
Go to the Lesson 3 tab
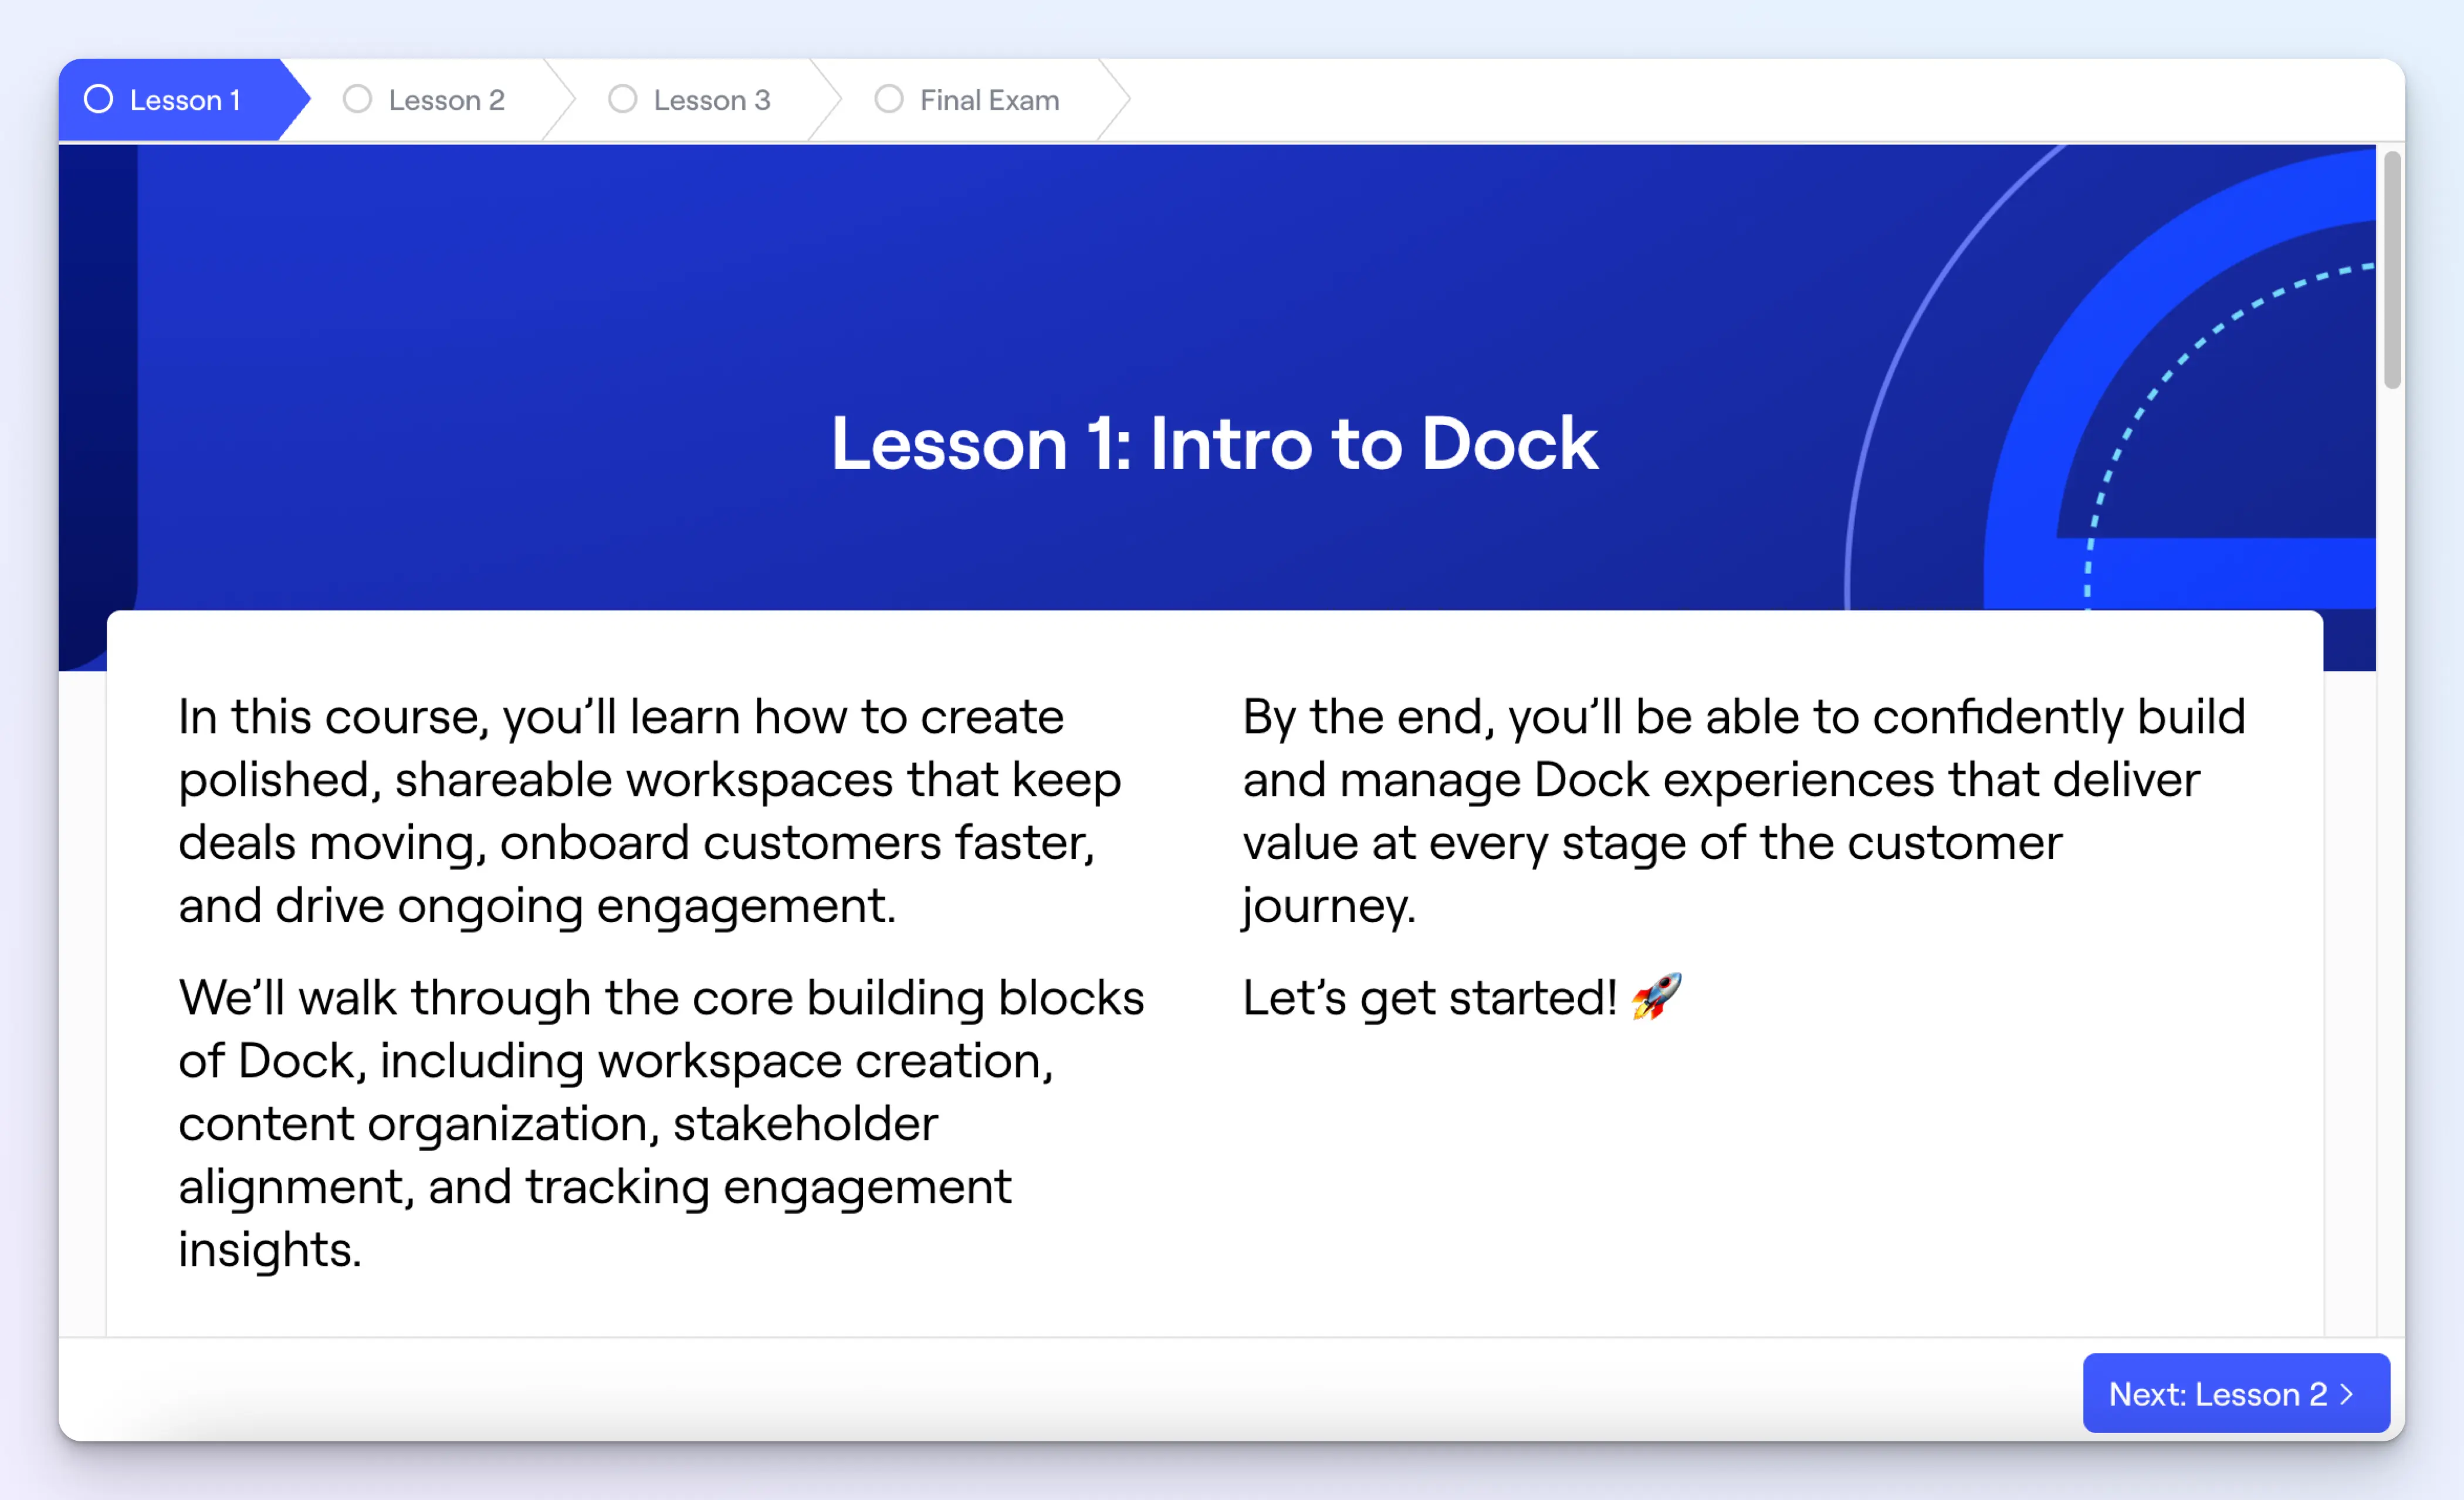click(x=711, y=100)
